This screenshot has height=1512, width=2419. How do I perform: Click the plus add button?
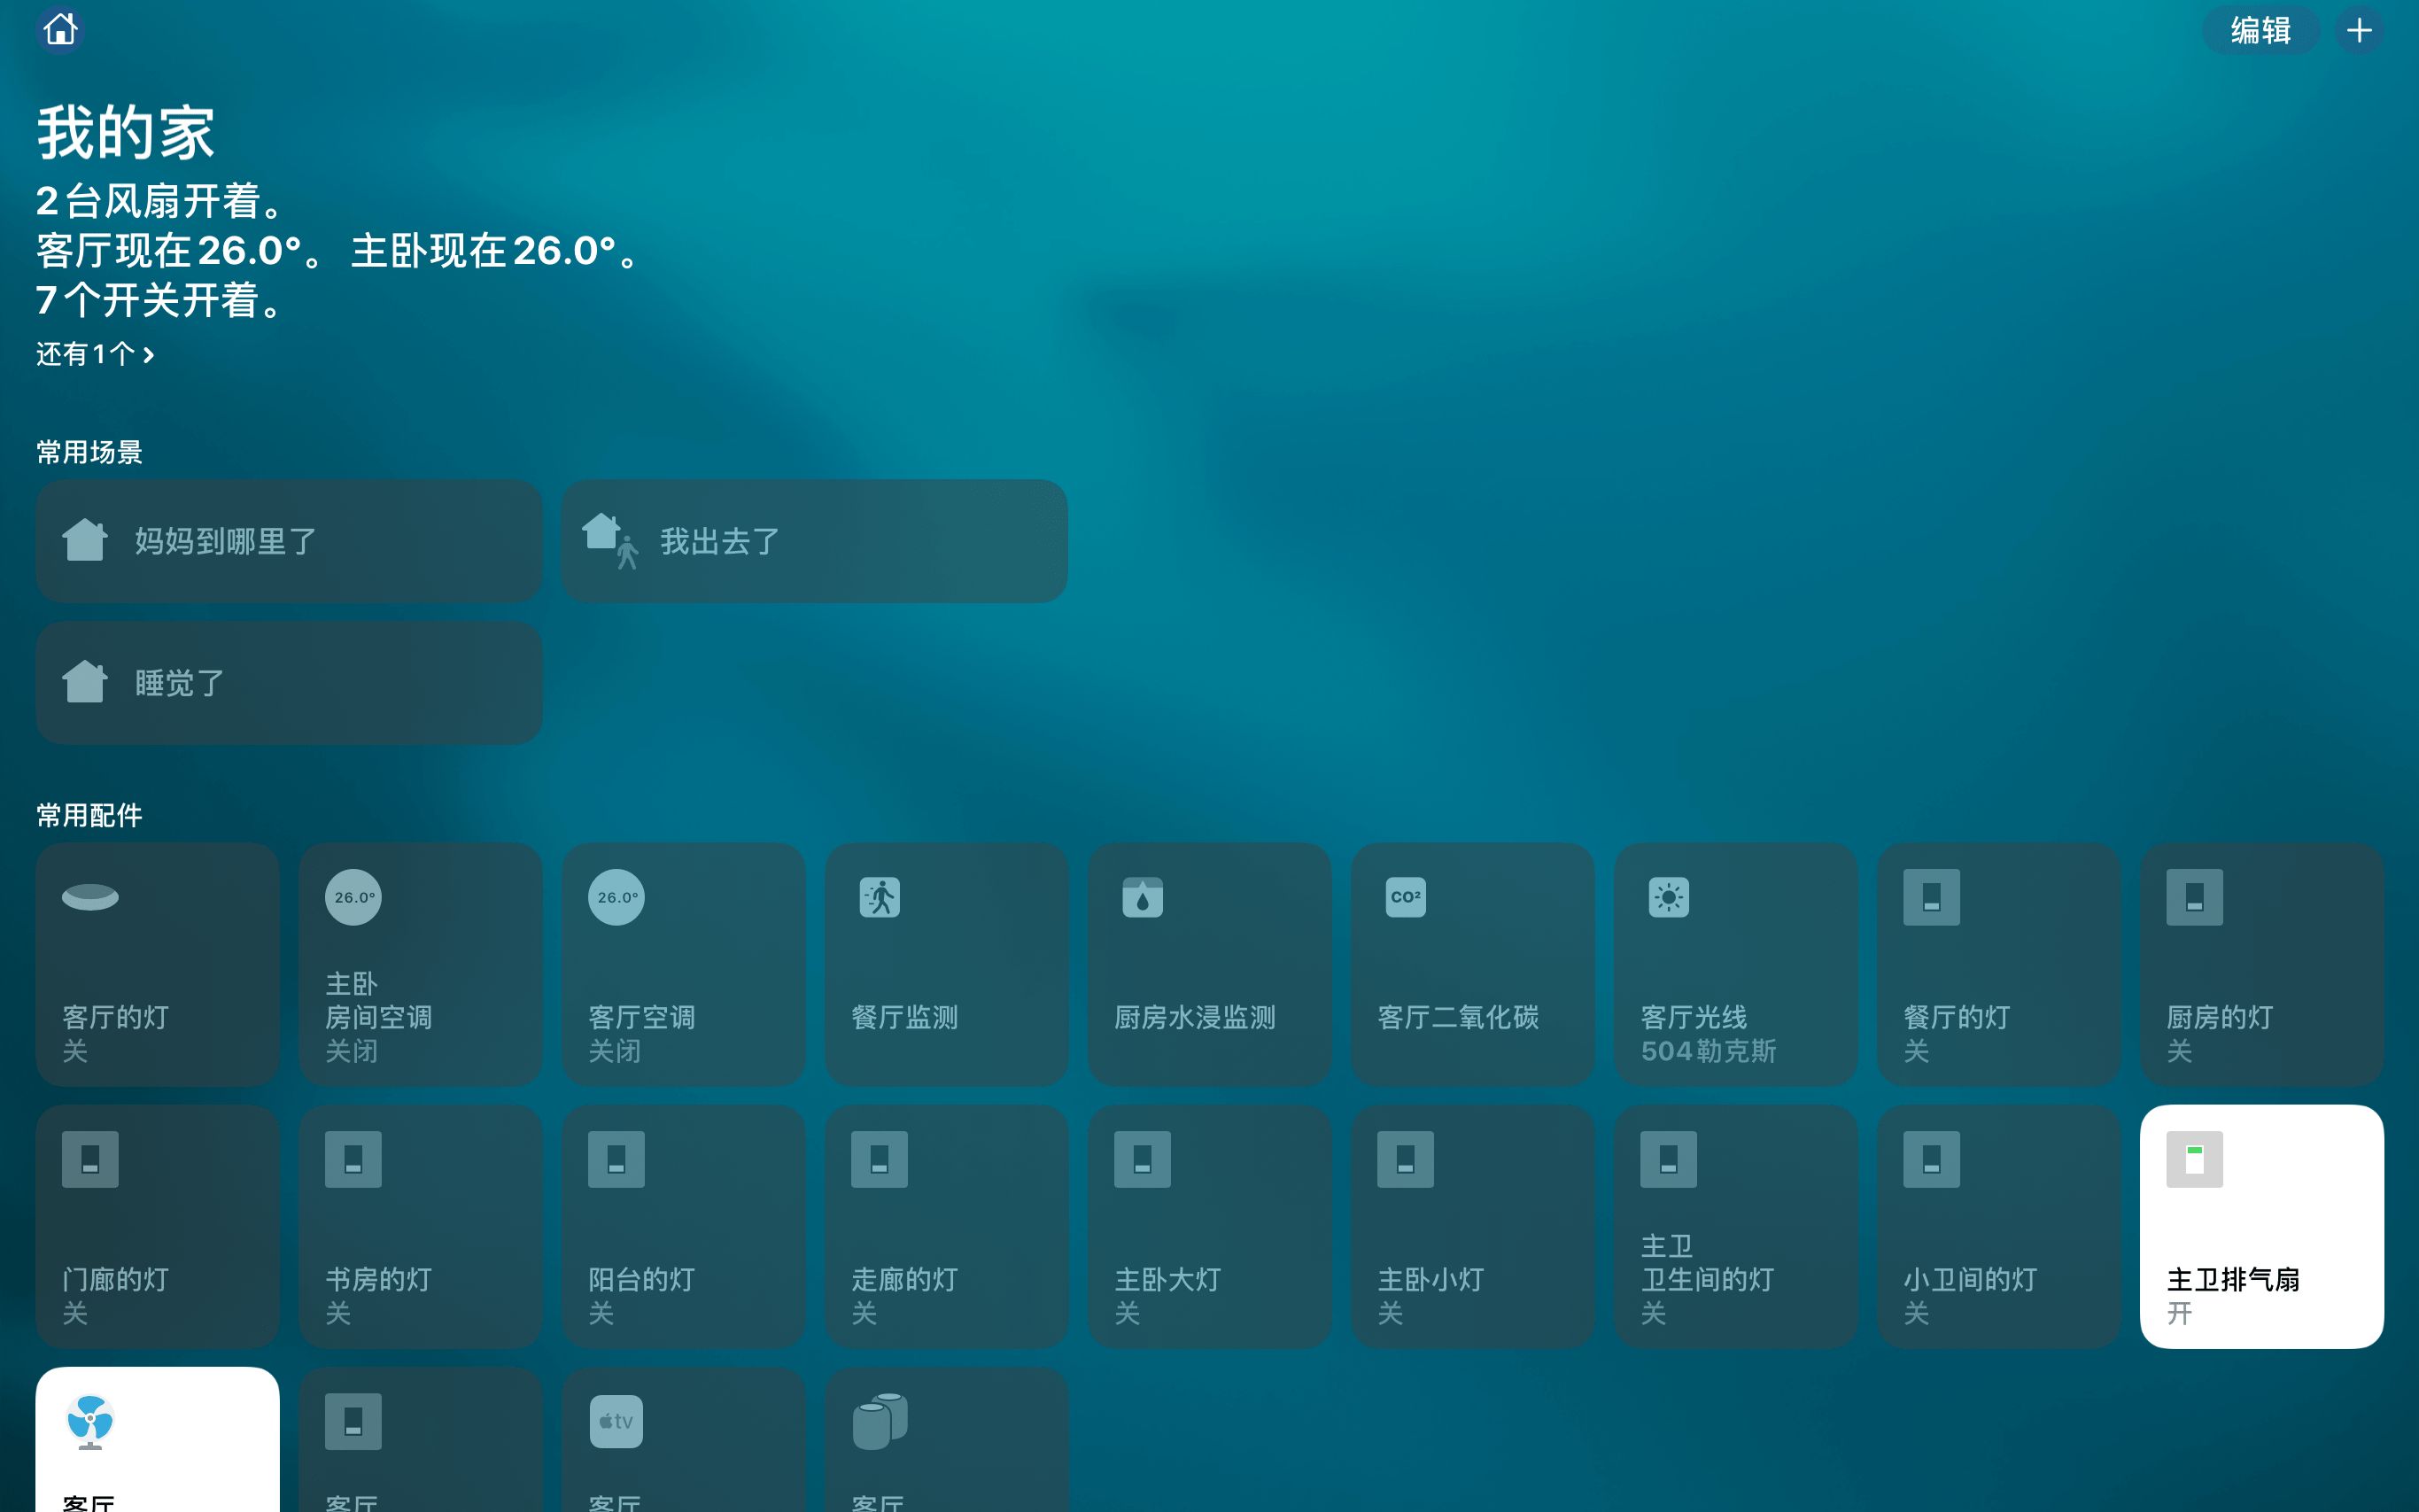(x=2358, y=30)
